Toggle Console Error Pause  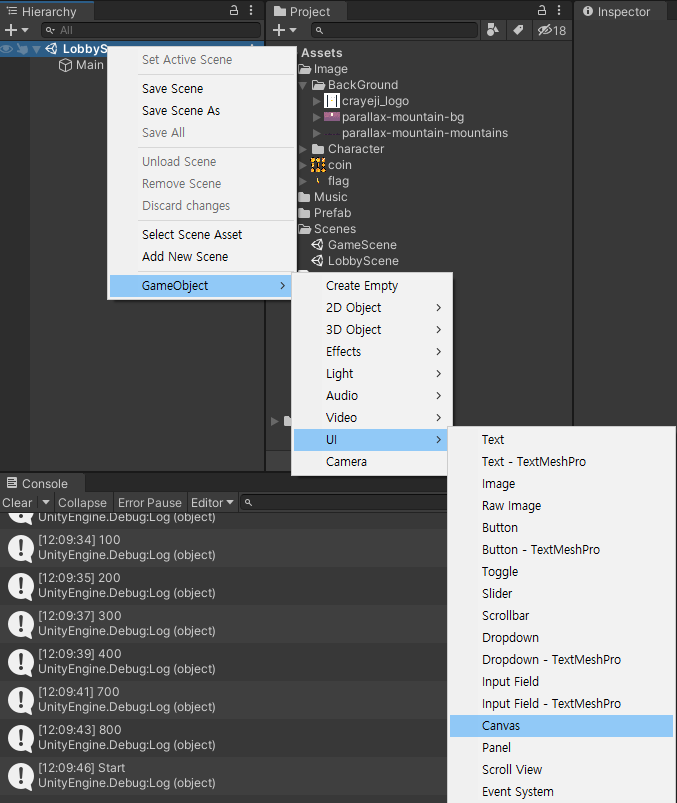150,503
